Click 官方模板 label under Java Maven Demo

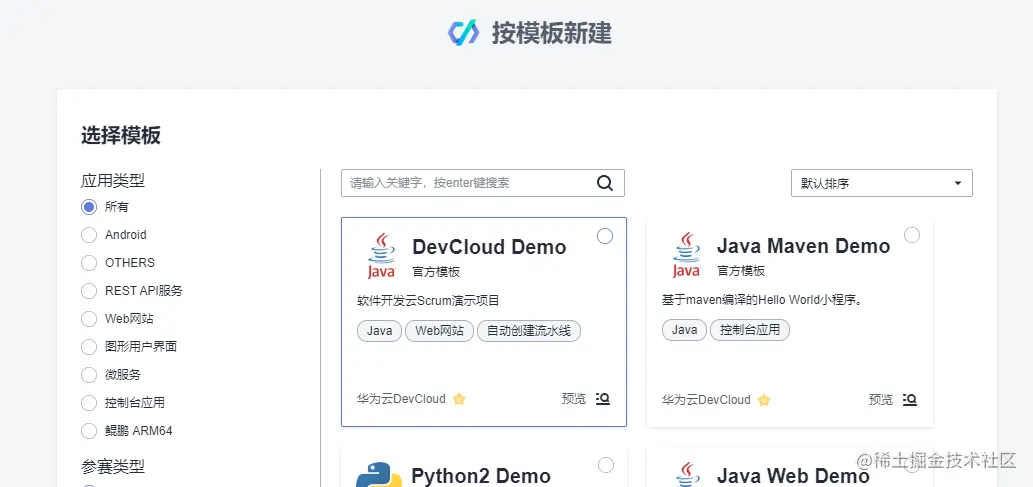[x=741, y=271]
